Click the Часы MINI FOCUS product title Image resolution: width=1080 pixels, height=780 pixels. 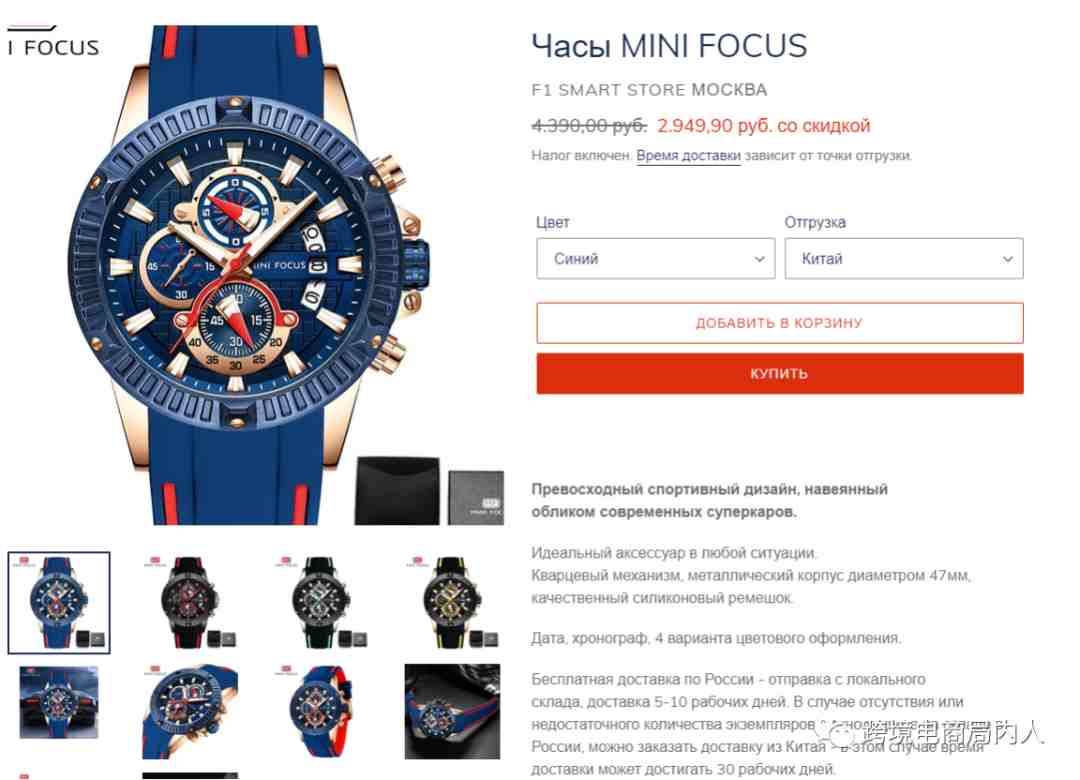669,46
